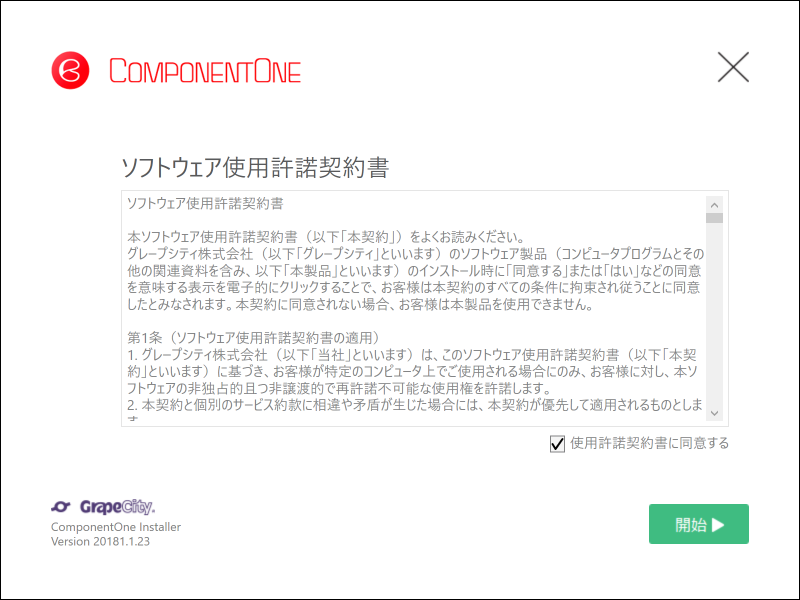Viewport: 800px width, 600px height.
Task: Uncheck 使用許諾契約書に同意する checkbox
Action: [x=557, y=443]
